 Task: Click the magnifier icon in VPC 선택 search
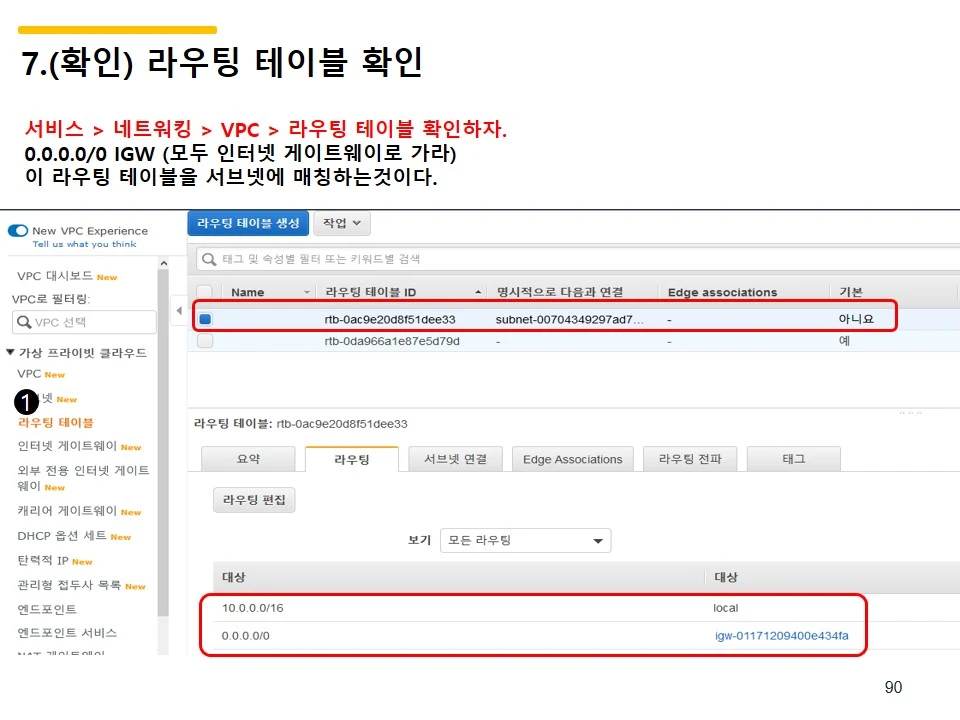26,322
